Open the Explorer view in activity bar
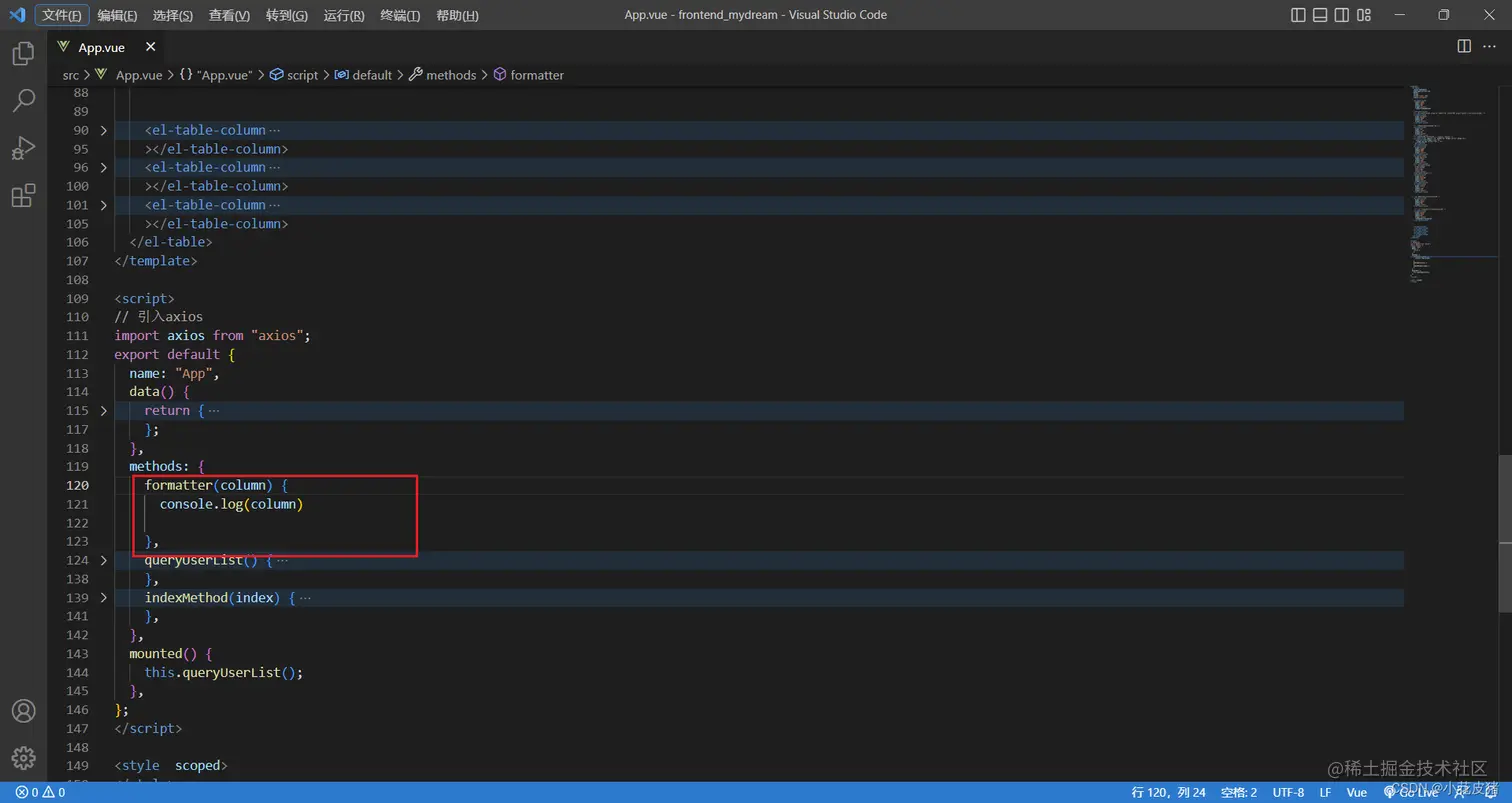This screenshot has height=803, width=1512. click(x=23, y=53)
